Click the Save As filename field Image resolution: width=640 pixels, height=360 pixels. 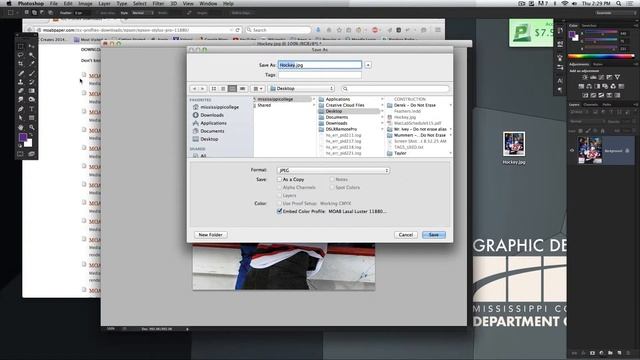[x=320, y=65]
